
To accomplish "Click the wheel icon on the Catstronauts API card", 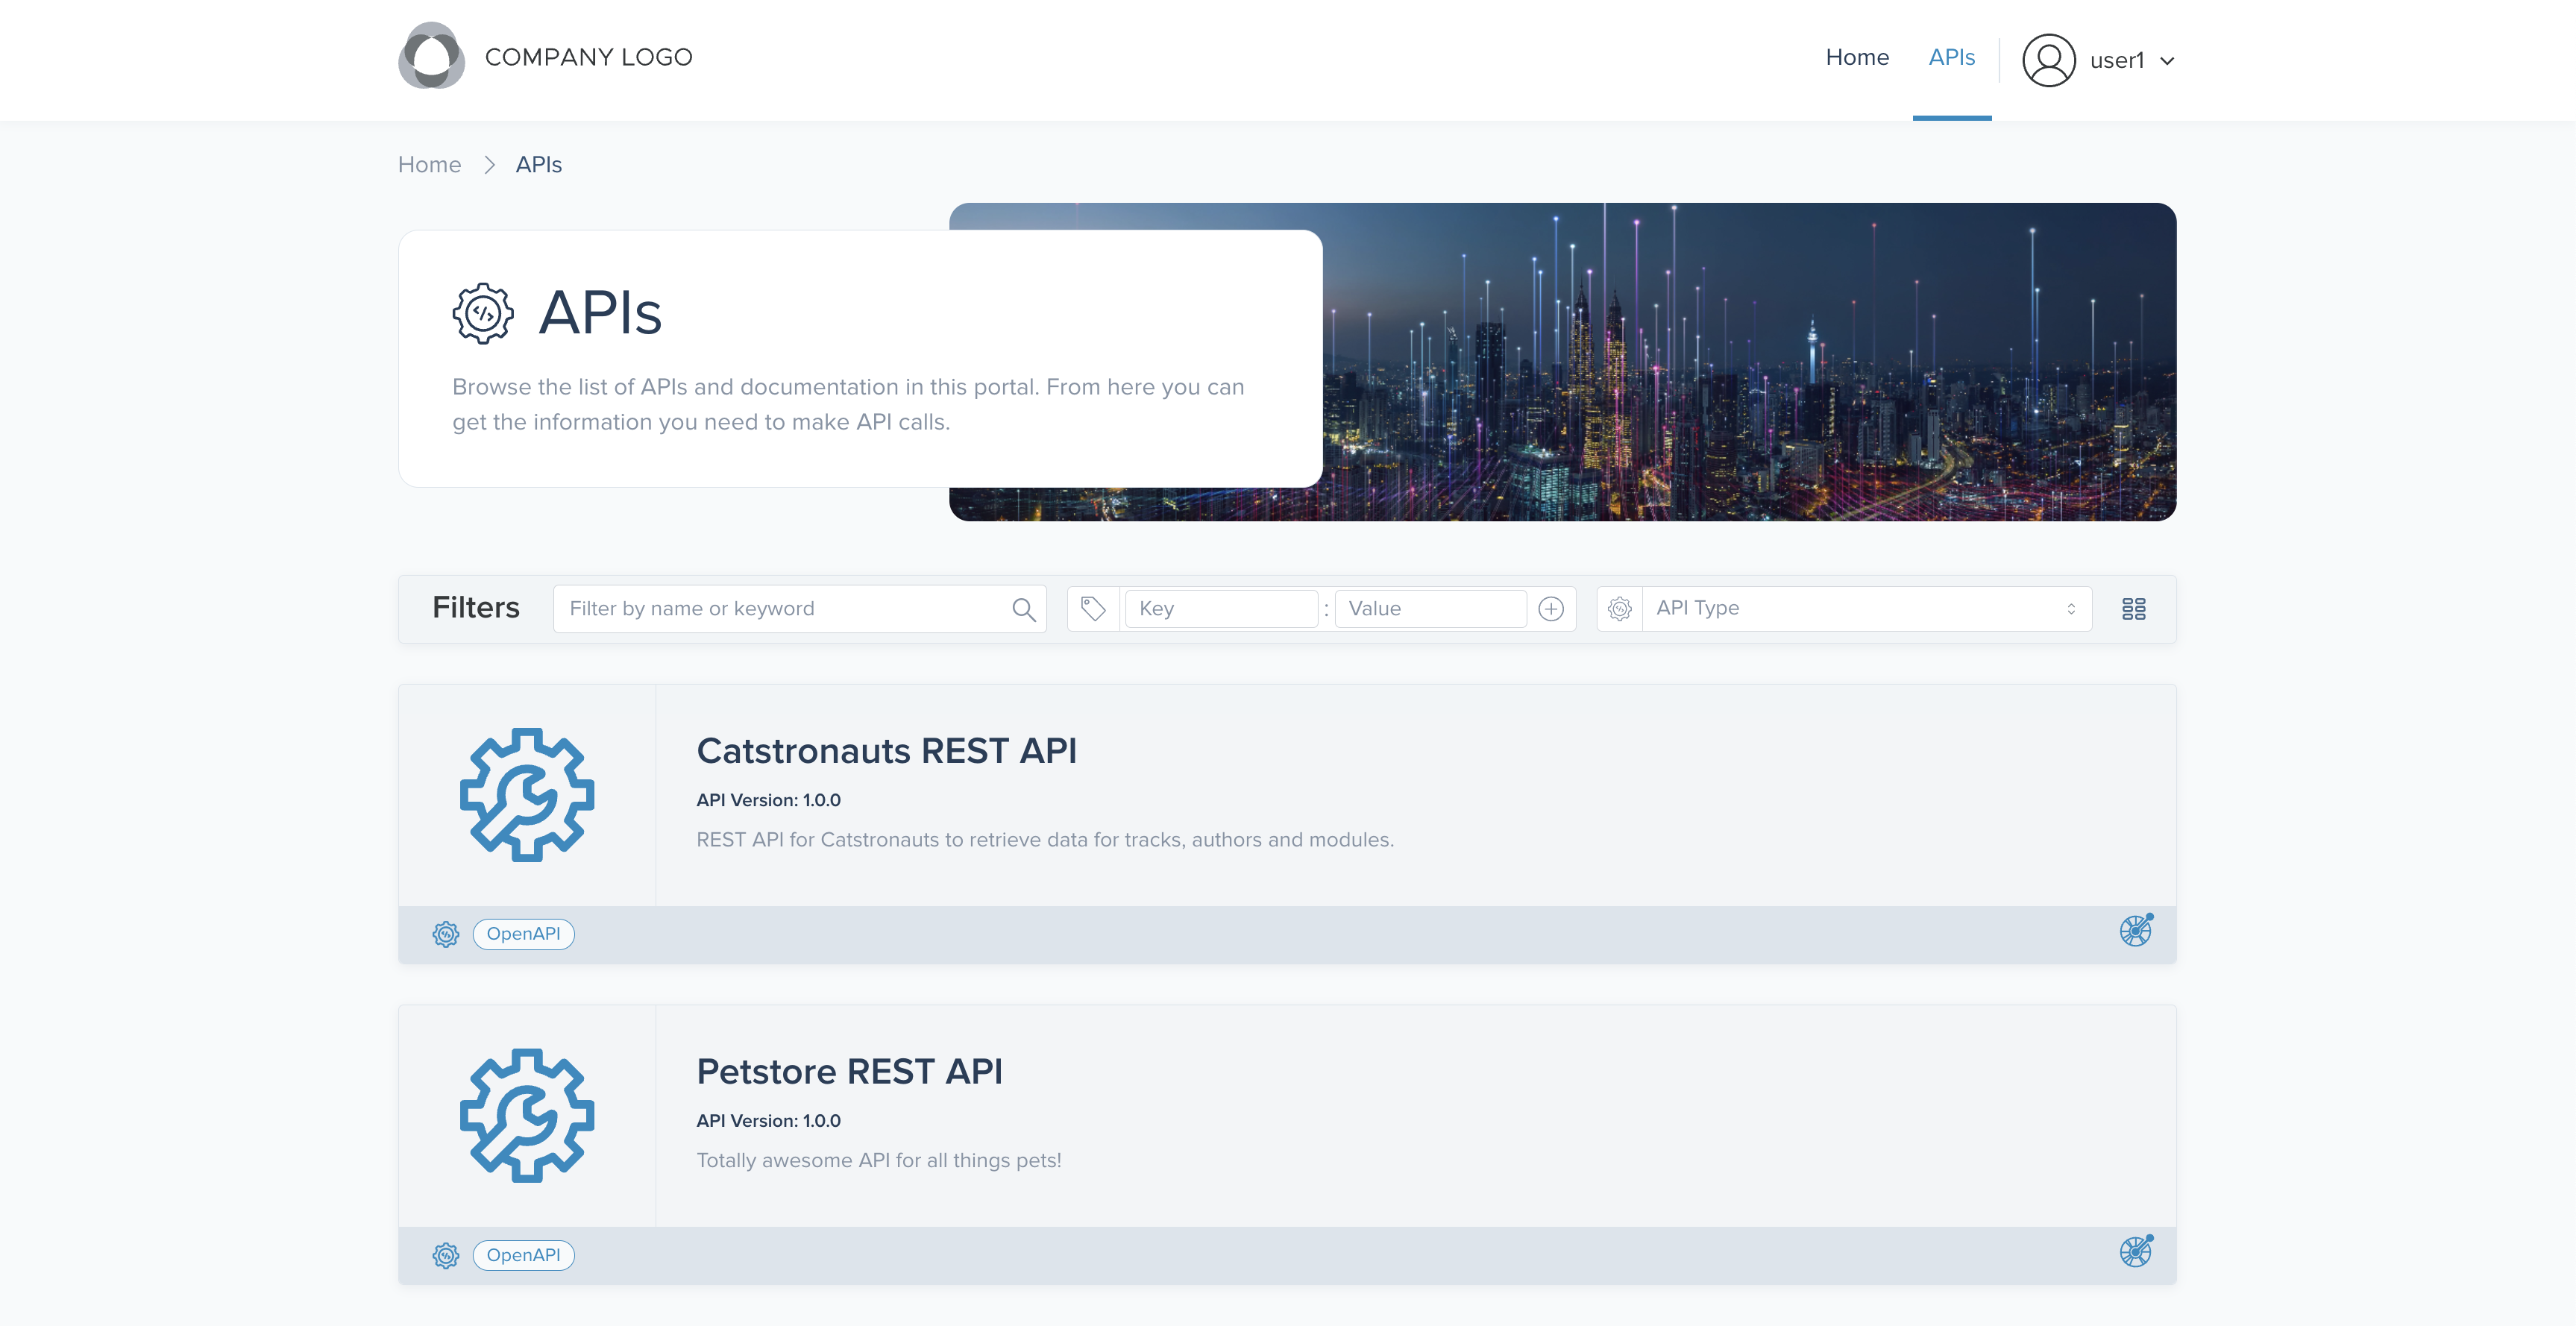I will tap(2136, 931).
